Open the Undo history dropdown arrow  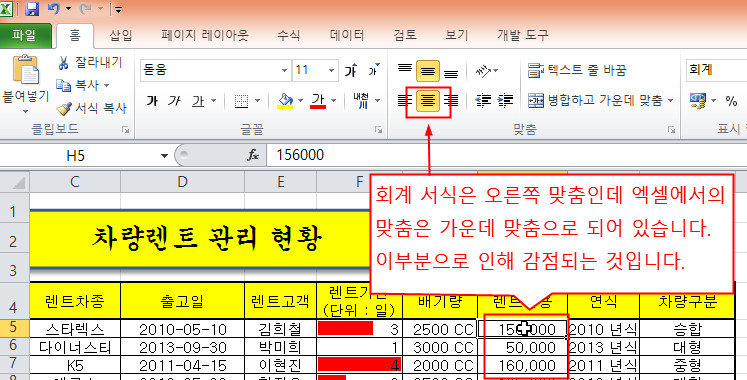pyautogui.click(x=68, y=9)
